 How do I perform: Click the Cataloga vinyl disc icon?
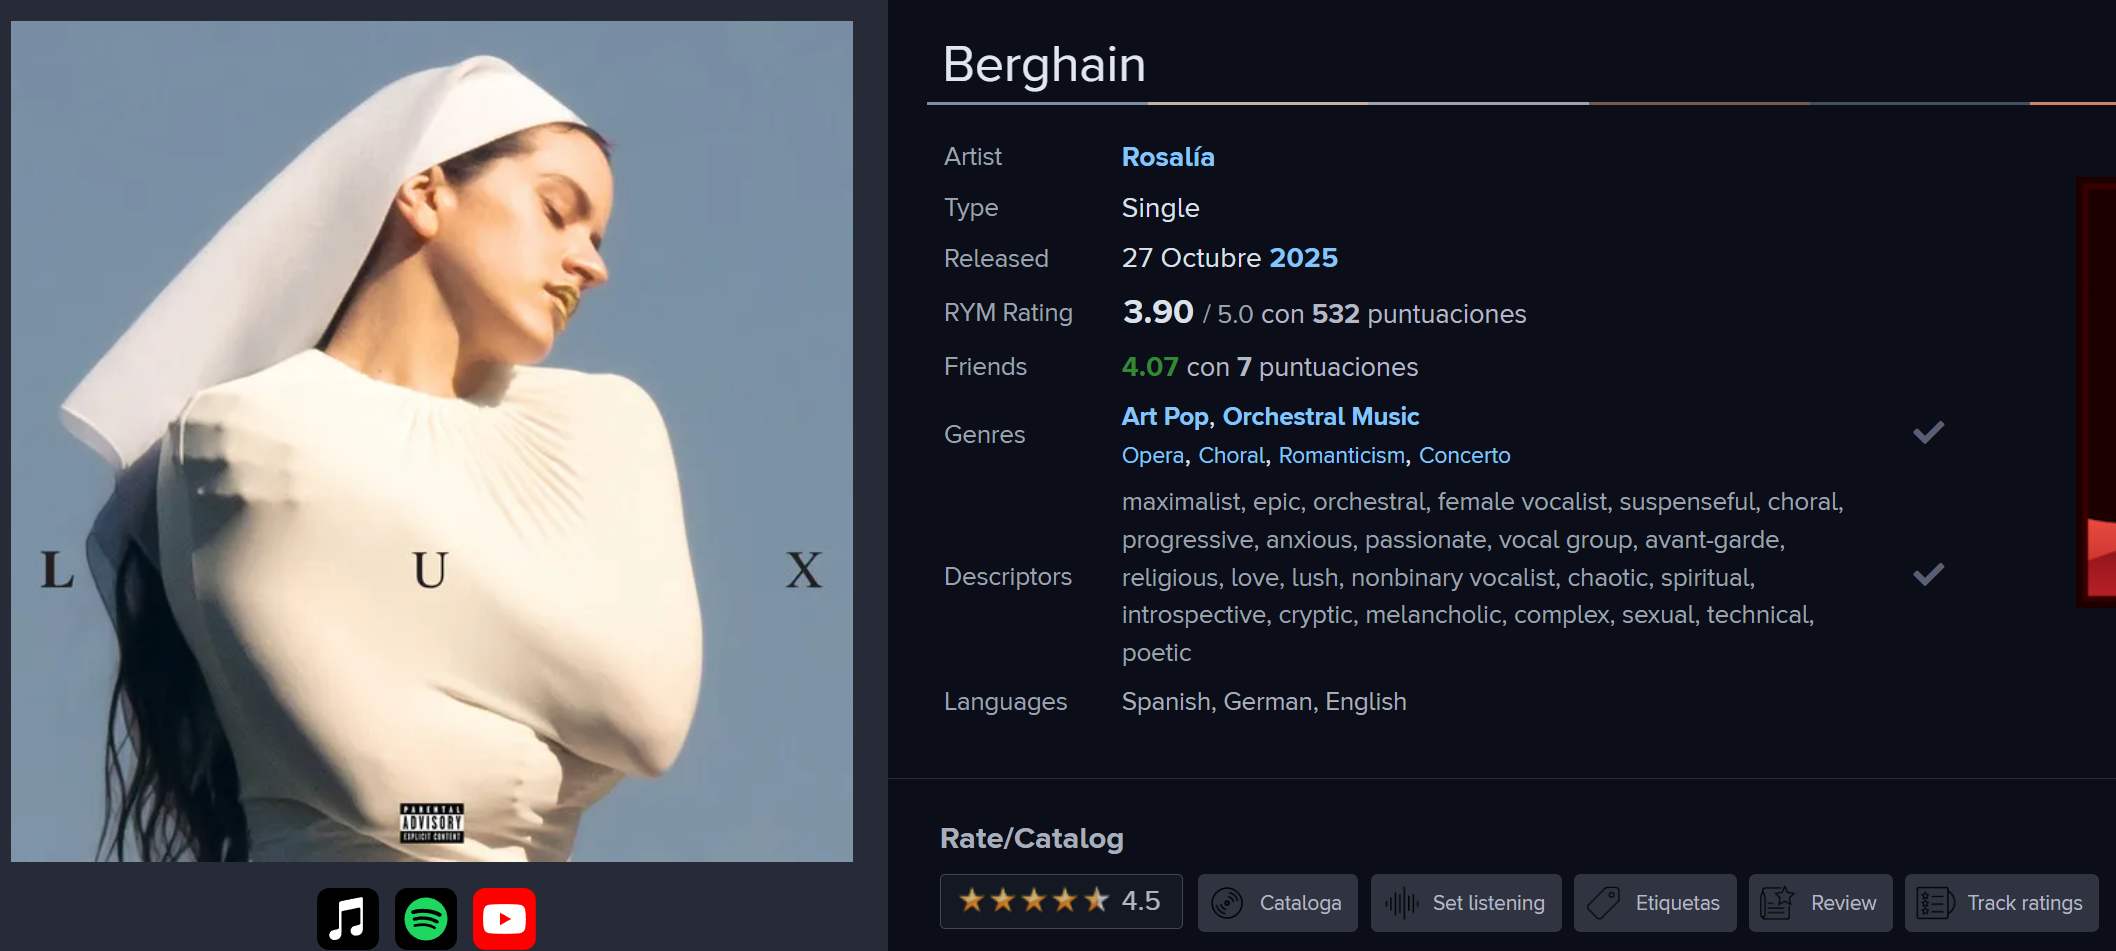tap(1227, 903)
